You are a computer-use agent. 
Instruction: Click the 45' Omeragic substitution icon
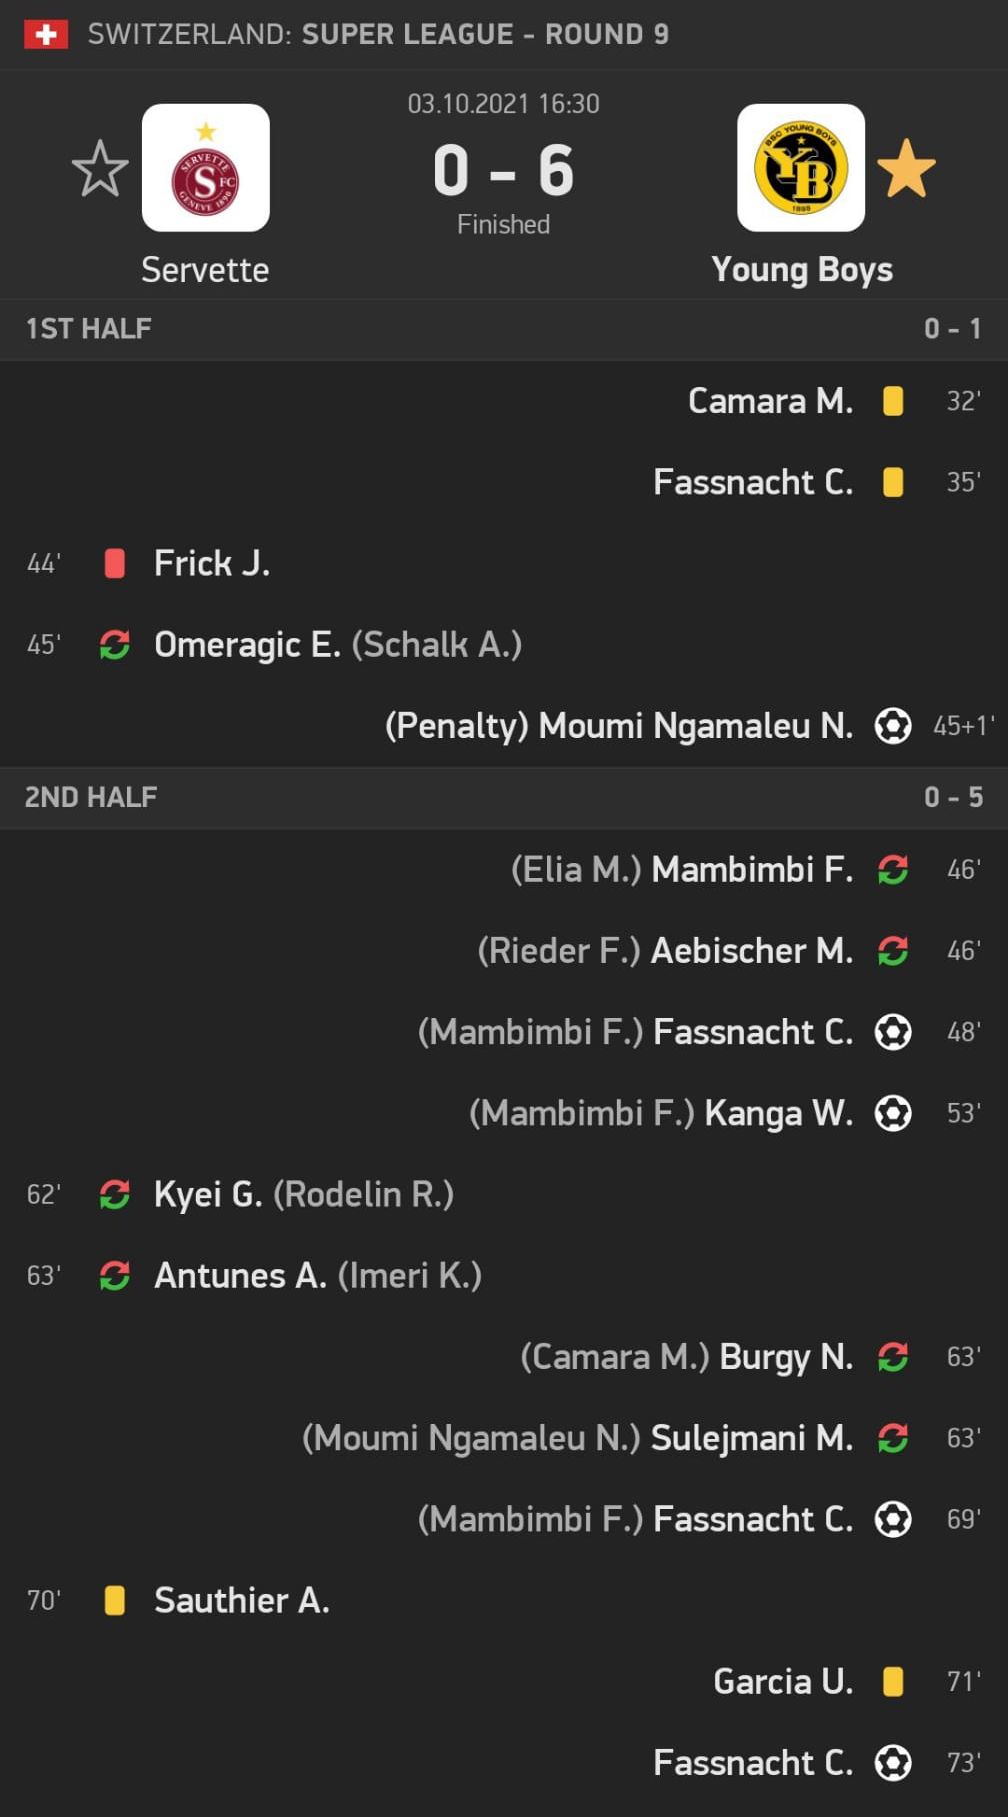pyautogui.click(x=115, y=645)
